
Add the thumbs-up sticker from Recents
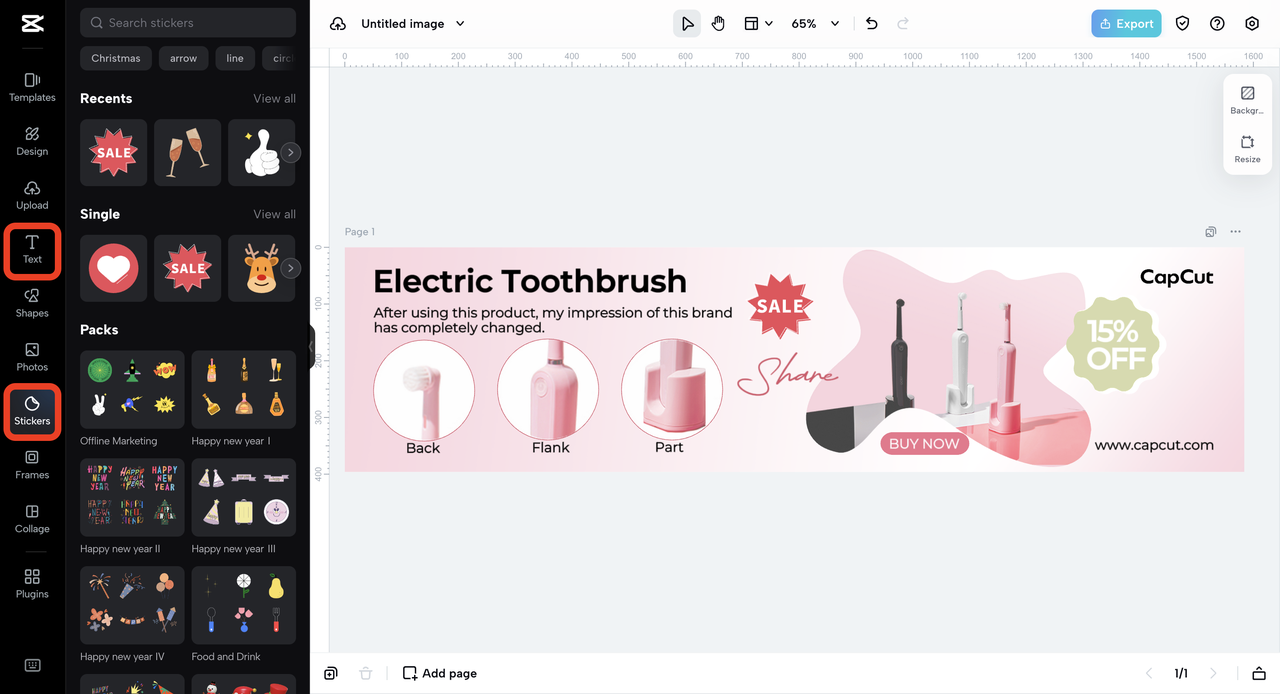[261, 153]
